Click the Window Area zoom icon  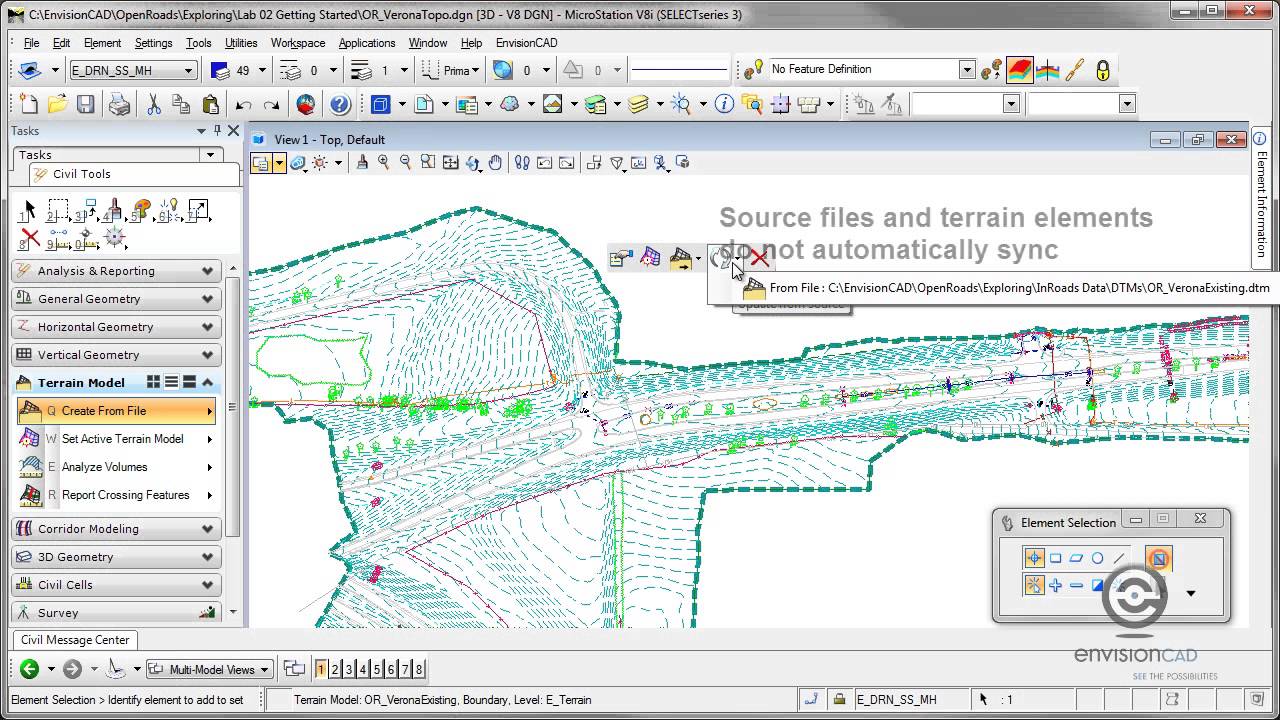pos(428,163)
